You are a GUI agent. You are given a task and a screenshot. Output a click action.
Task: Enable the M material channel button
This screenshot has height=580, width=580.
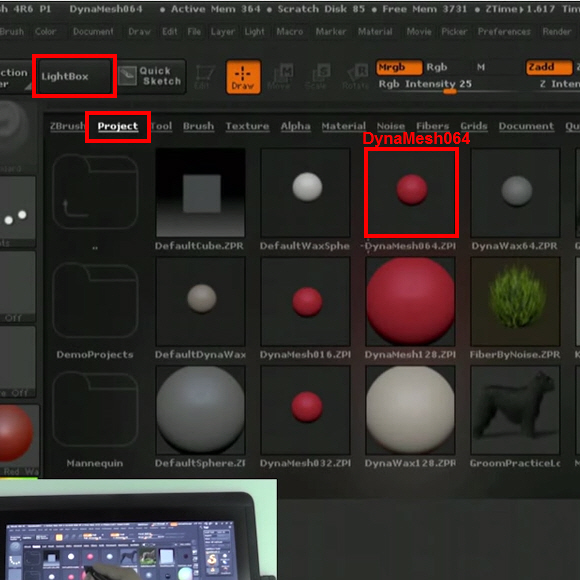tap(480, 67)
